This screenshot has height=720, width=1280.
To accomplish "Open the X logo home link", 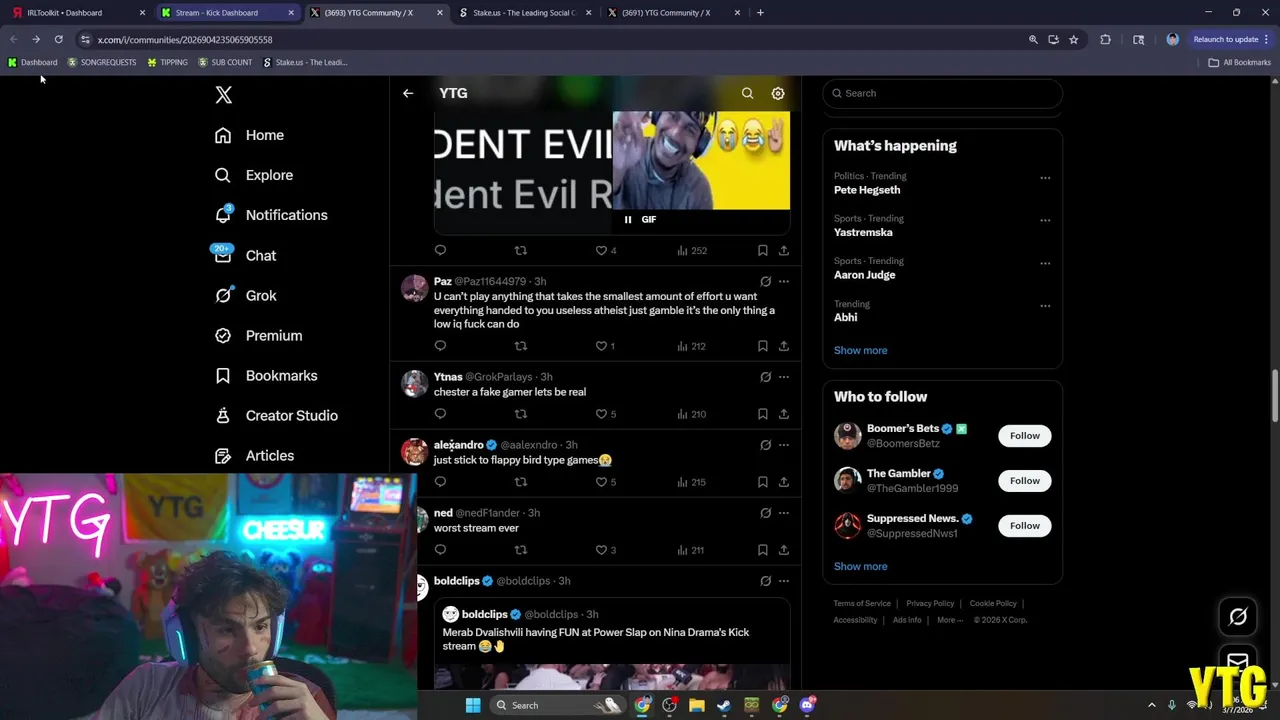I will tap(224, 95).
